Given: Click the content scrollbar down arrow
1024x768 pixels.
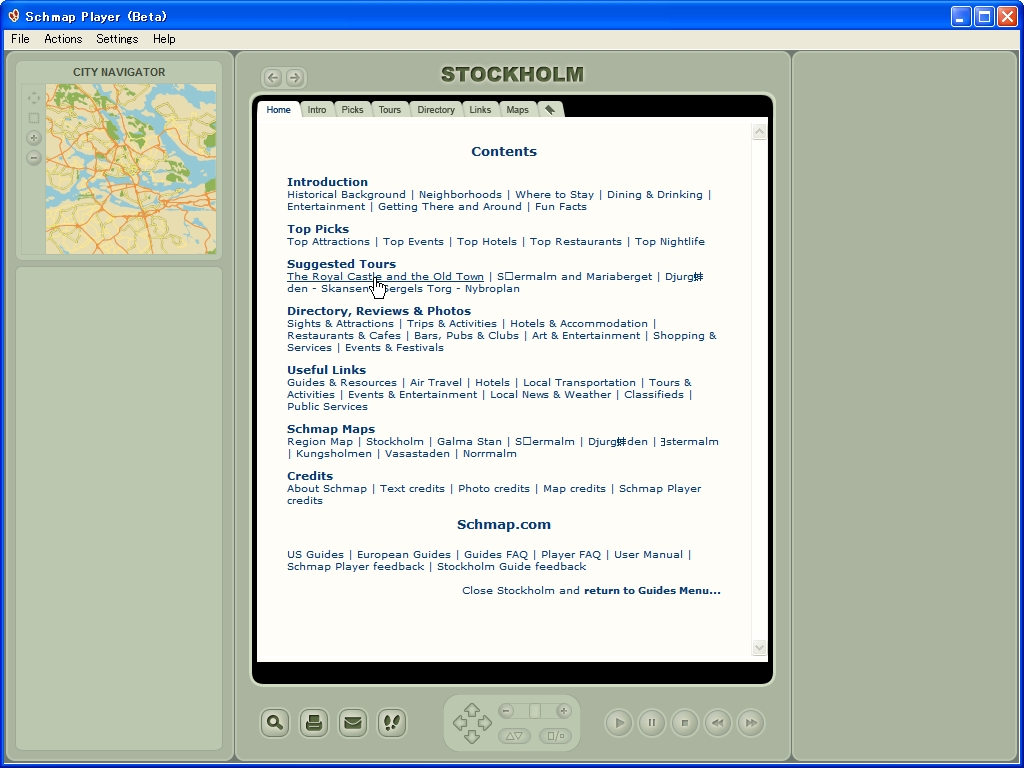Looking at the screenshot, I should pyautogui.click(x=759, y=647).
